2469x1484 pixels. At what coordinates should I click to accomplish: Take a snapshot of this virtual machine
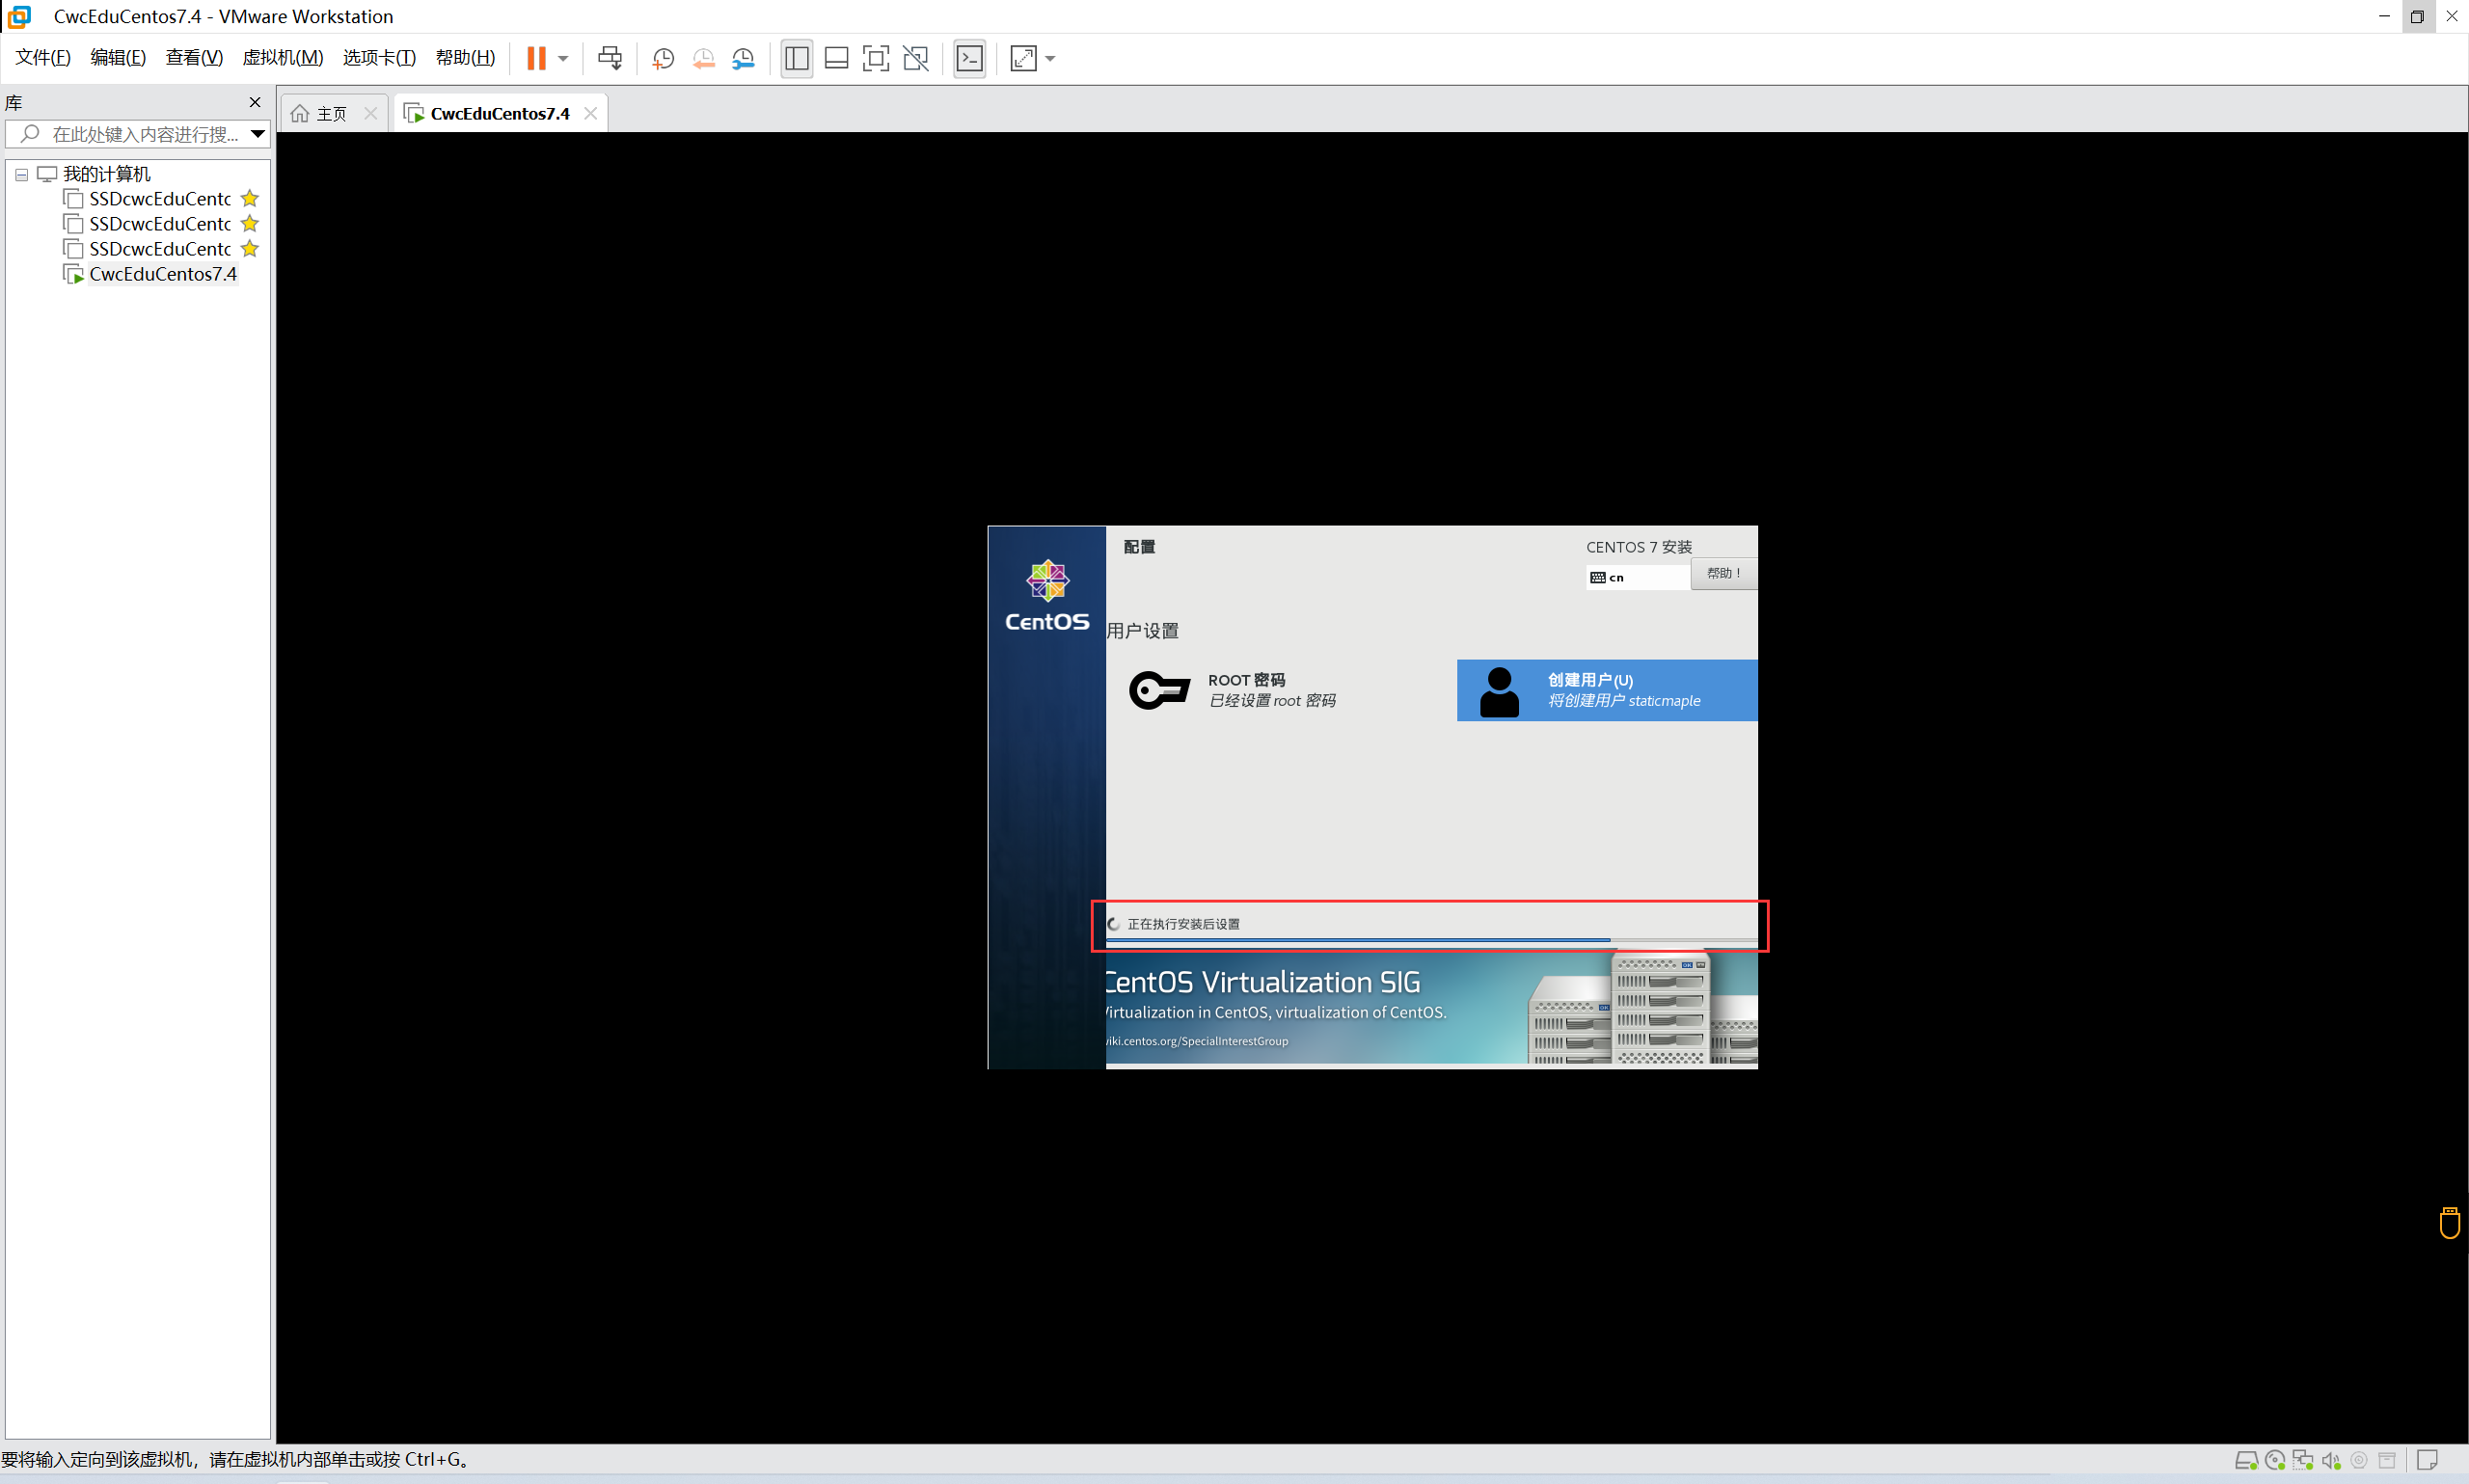pyautogui.click(x=662, y=58)
